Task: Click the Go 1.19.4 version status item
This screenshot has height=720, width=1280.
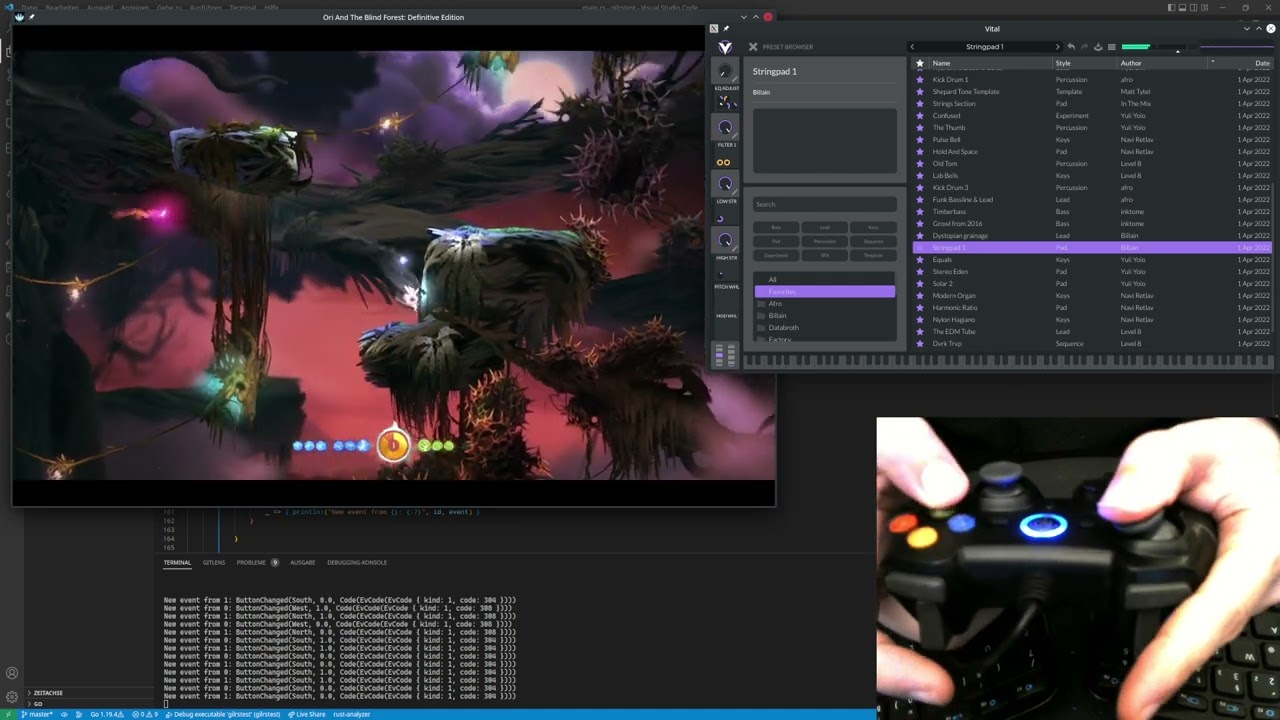Action: 105,714
